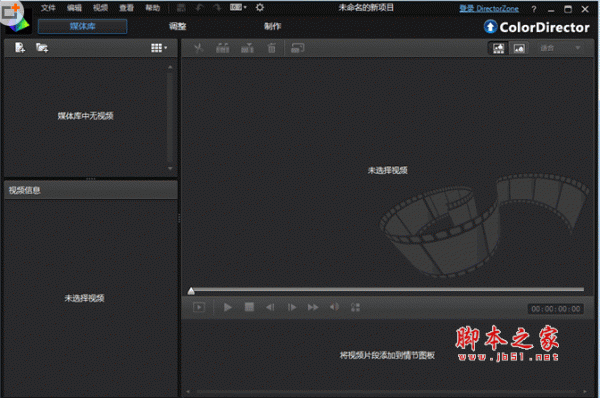Click the volume speaker icon
The width and height of the screenshot is (600, 398).
coord(334,307)
